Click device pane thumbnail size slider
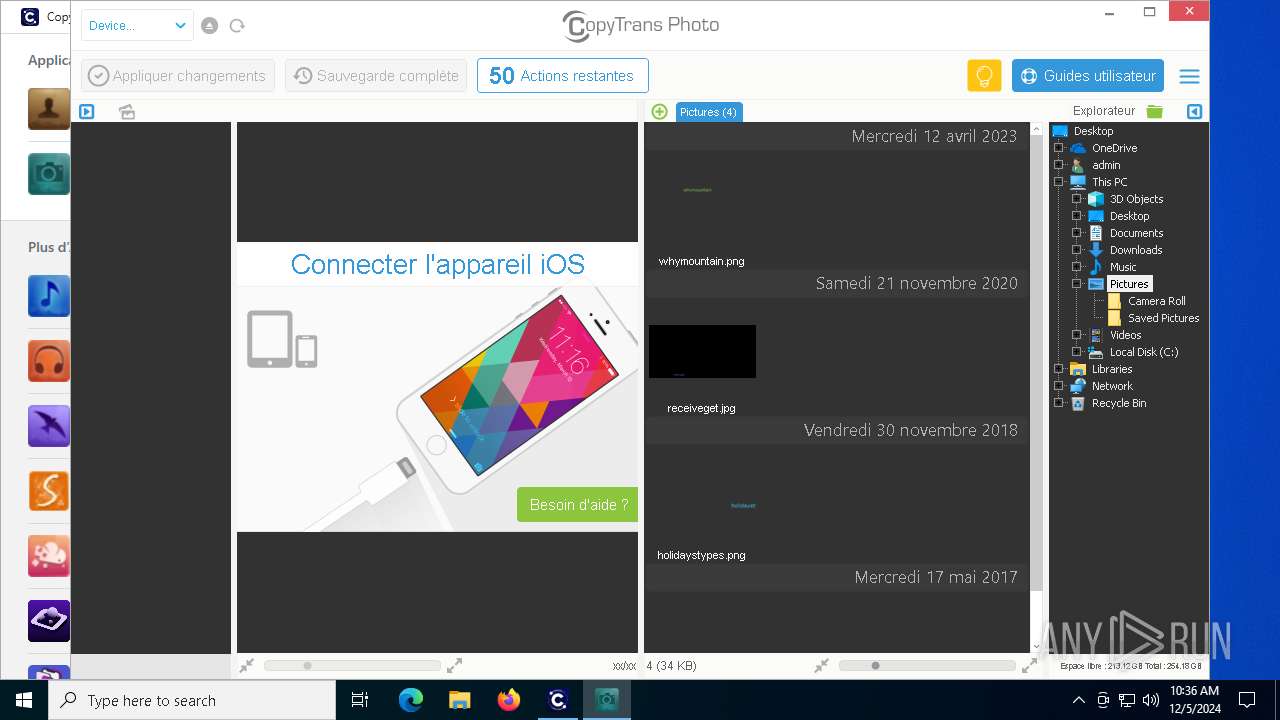The width and height of the screenshot is (1280, 720). click(x=352, y=665)
